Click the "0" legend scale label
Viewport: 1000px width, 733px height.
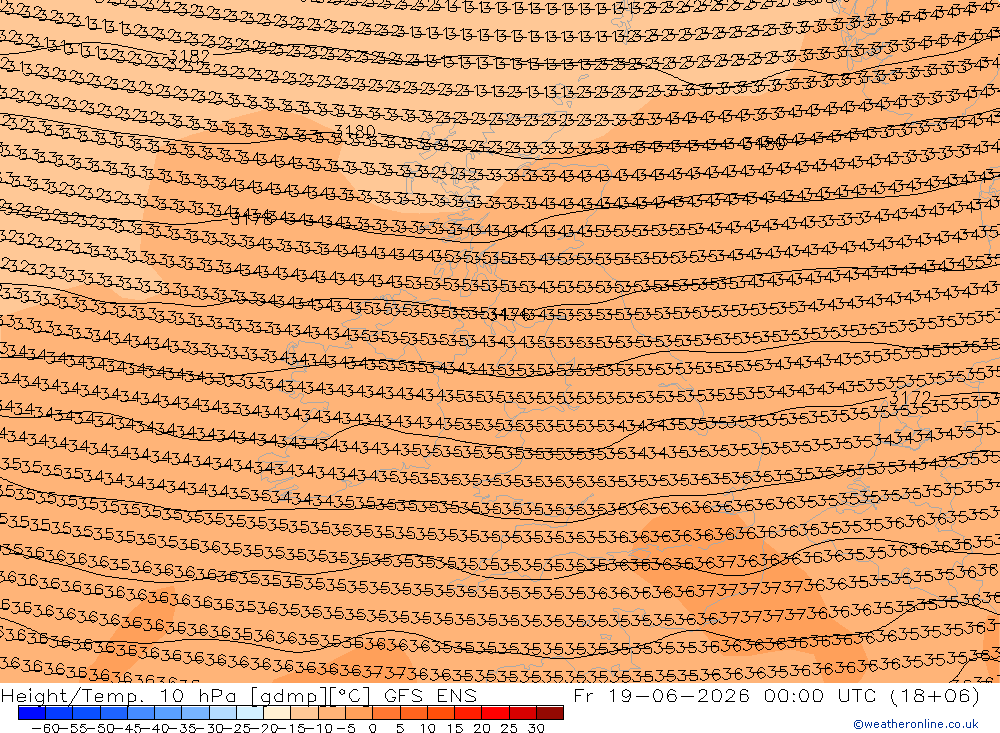(372, 728)
